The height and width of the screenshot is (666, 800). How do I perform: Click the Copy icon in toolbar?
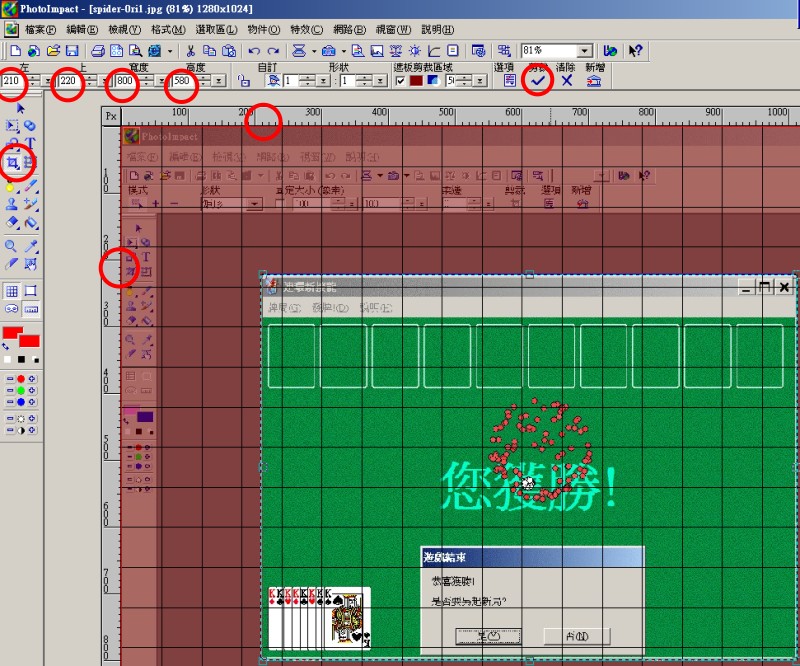[209, 51]
